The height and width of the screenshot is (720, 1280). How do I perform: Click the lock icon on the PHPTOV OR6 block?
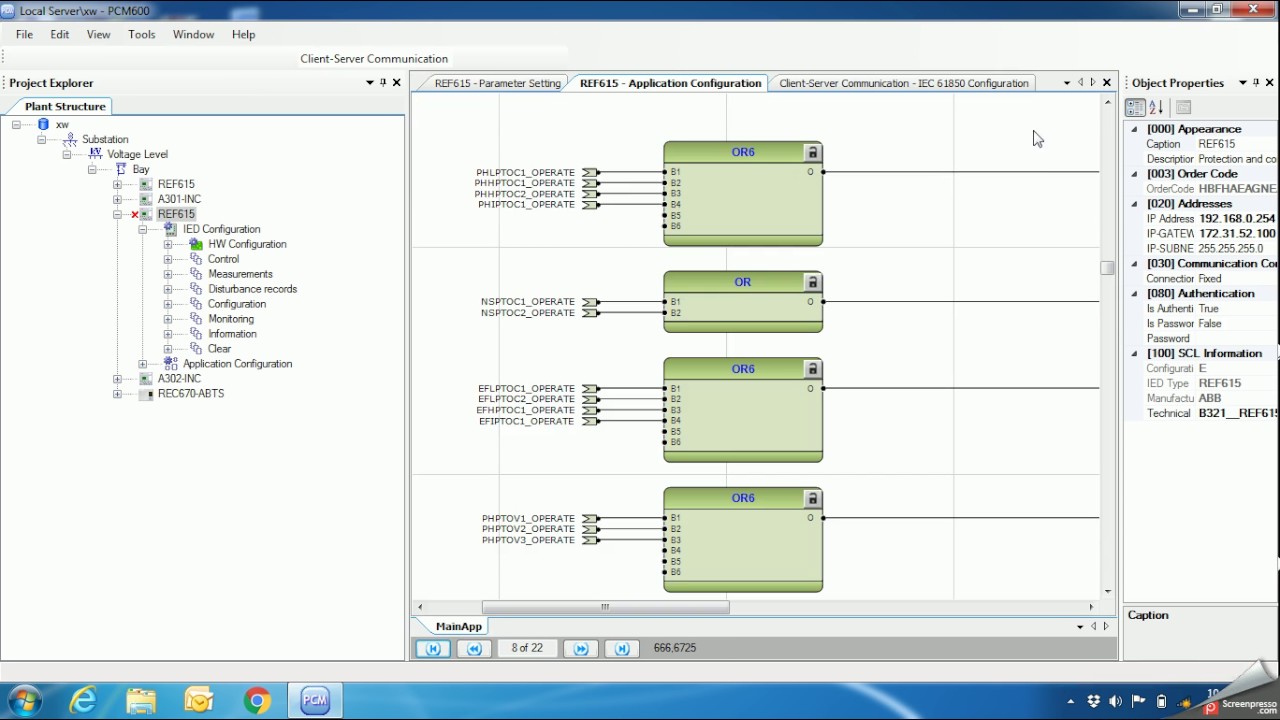[x=812, y=499]
